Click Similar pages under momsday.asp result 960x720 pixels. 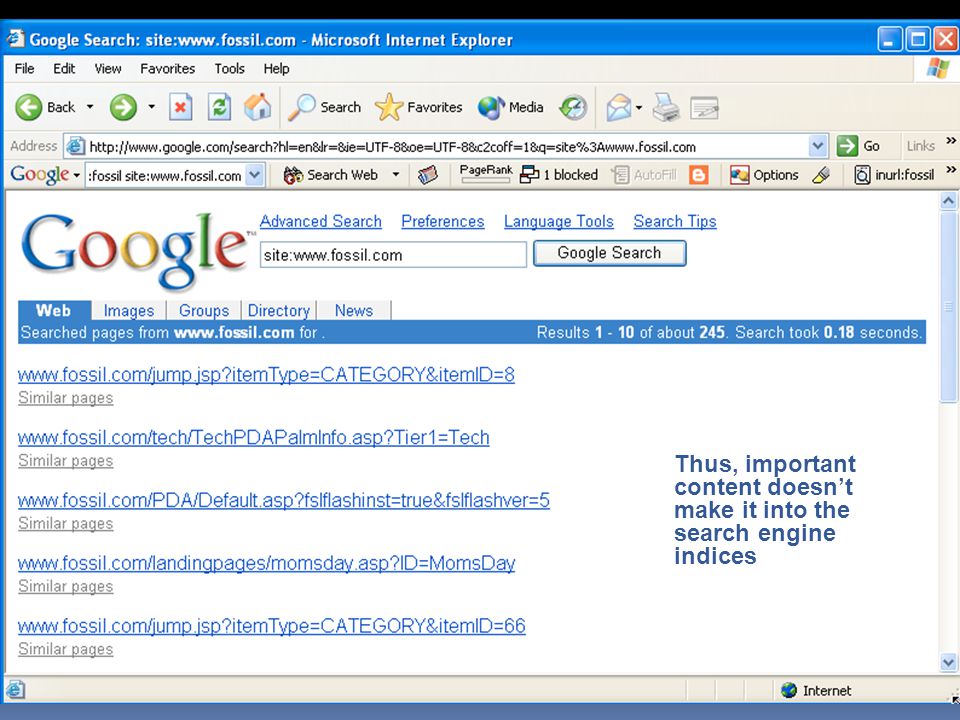tap(66, 587)
